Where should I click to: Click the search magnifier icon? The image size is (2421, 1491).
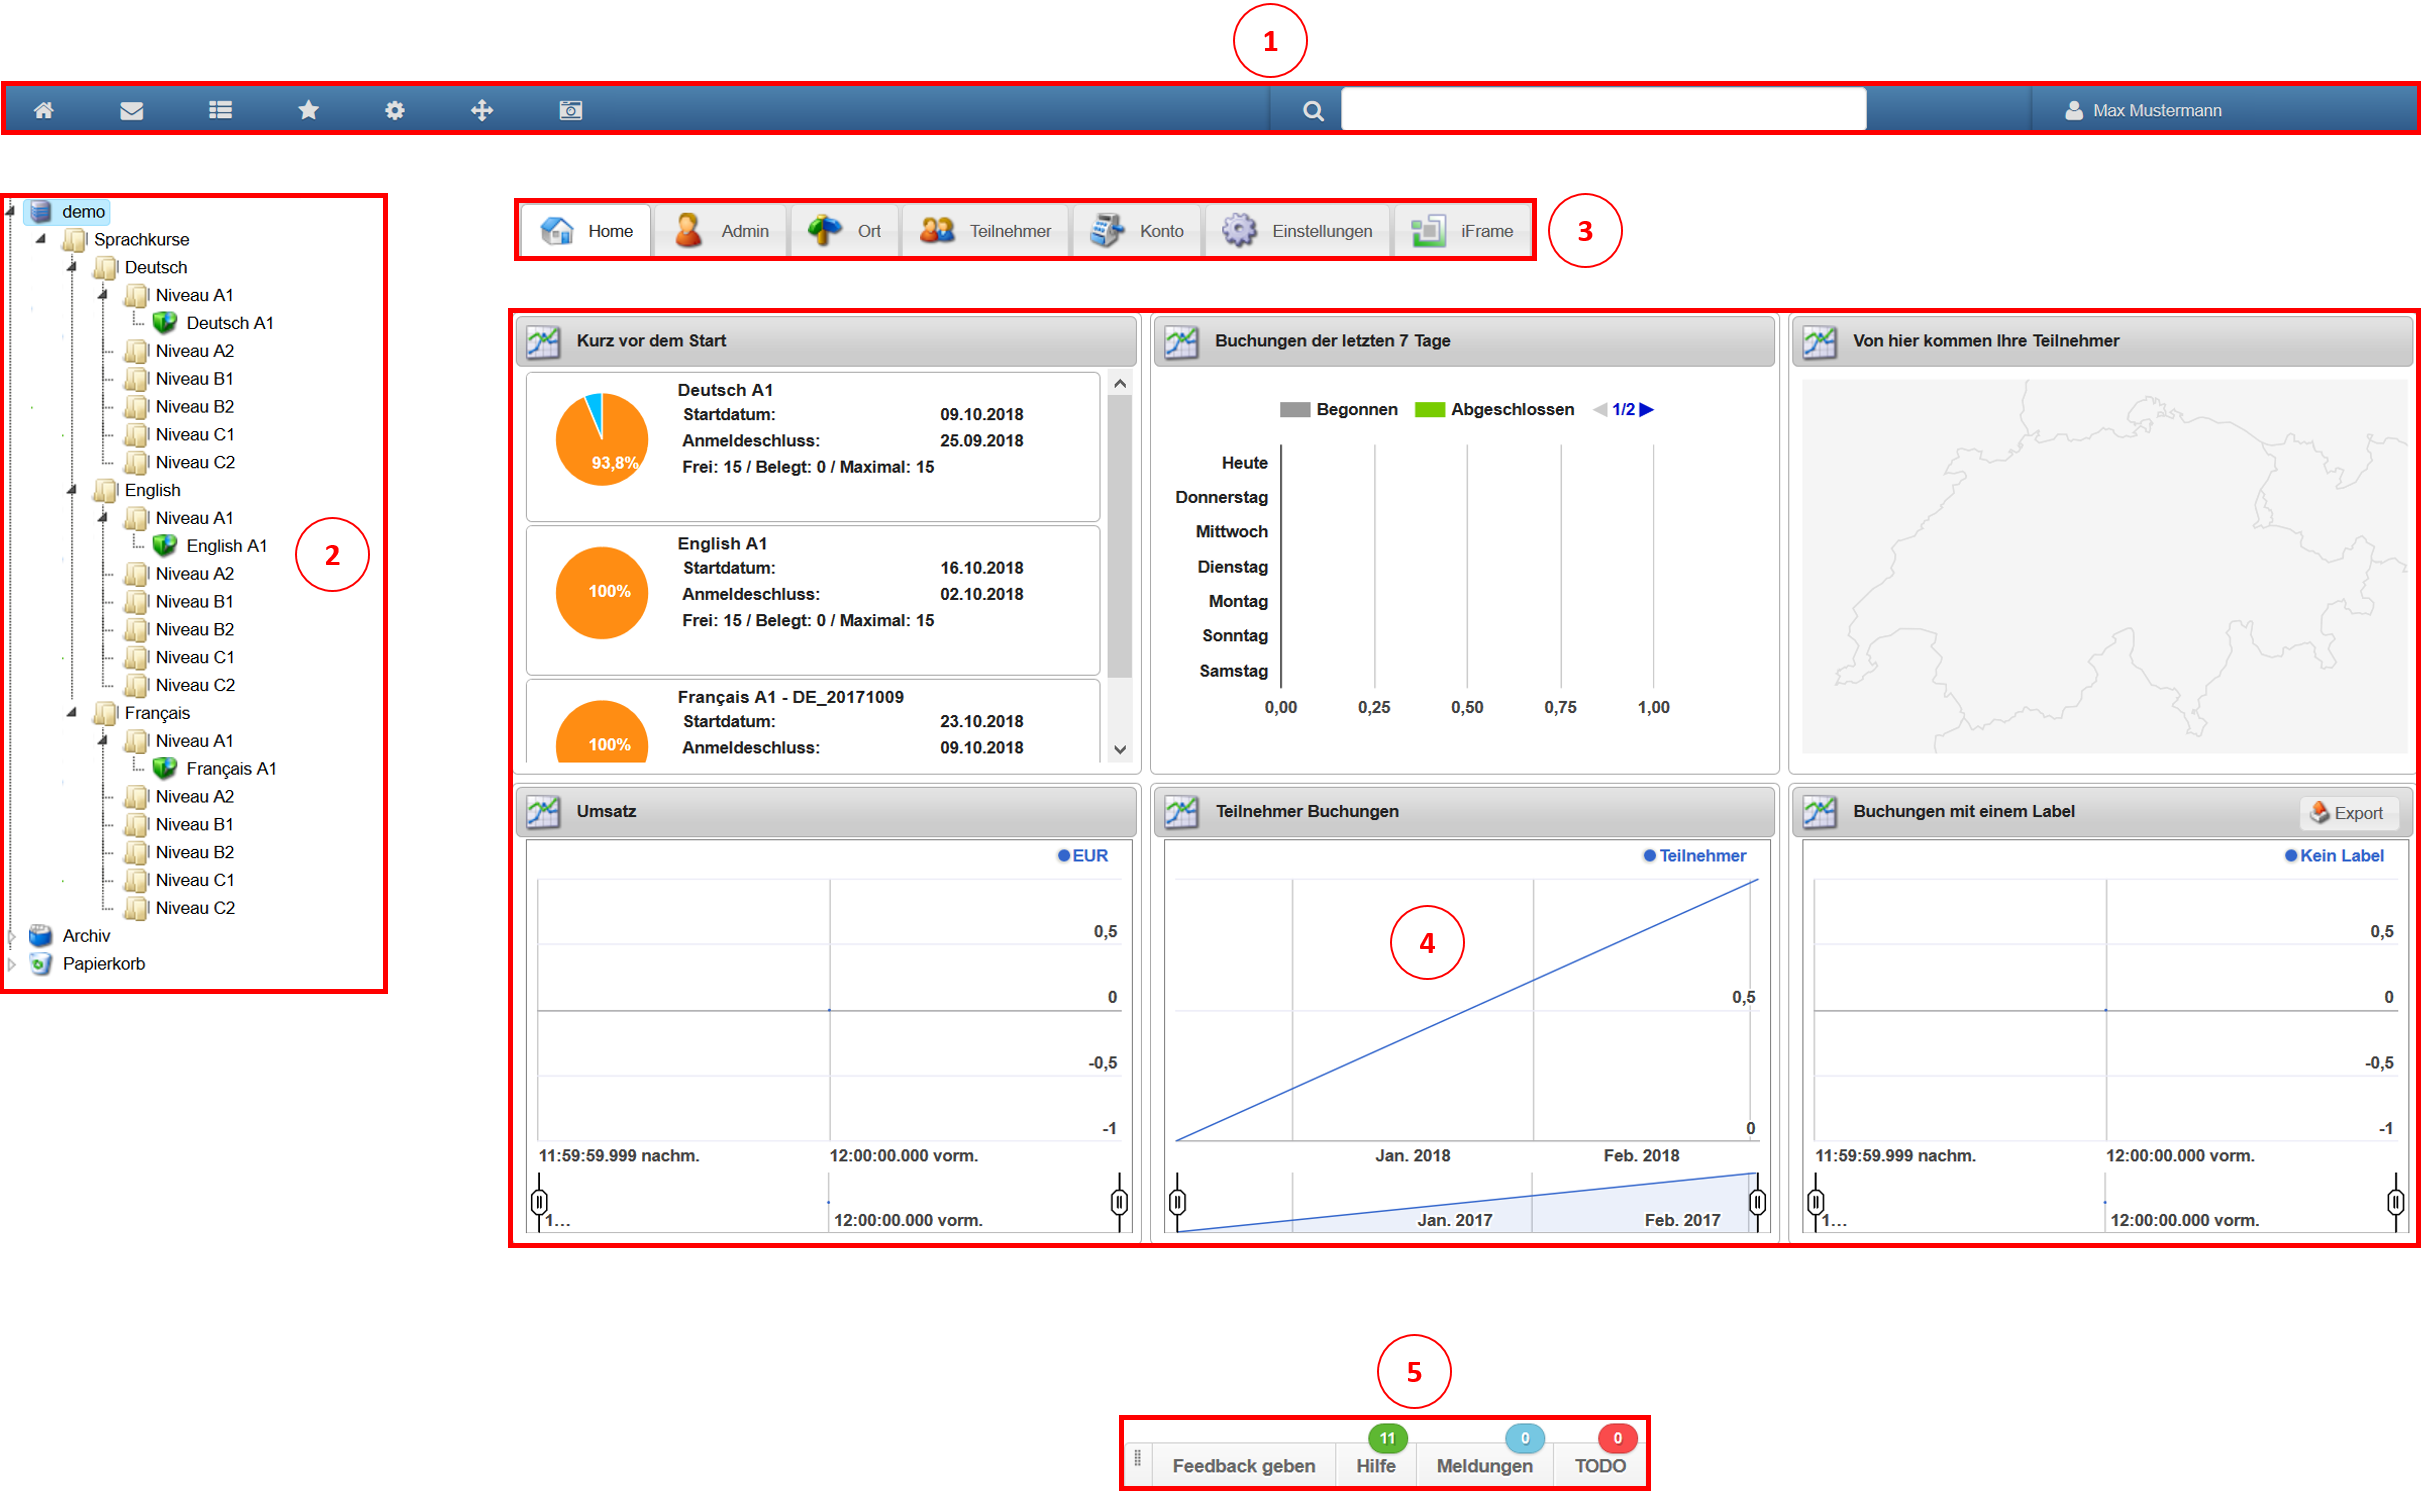tap(1313, 111)
